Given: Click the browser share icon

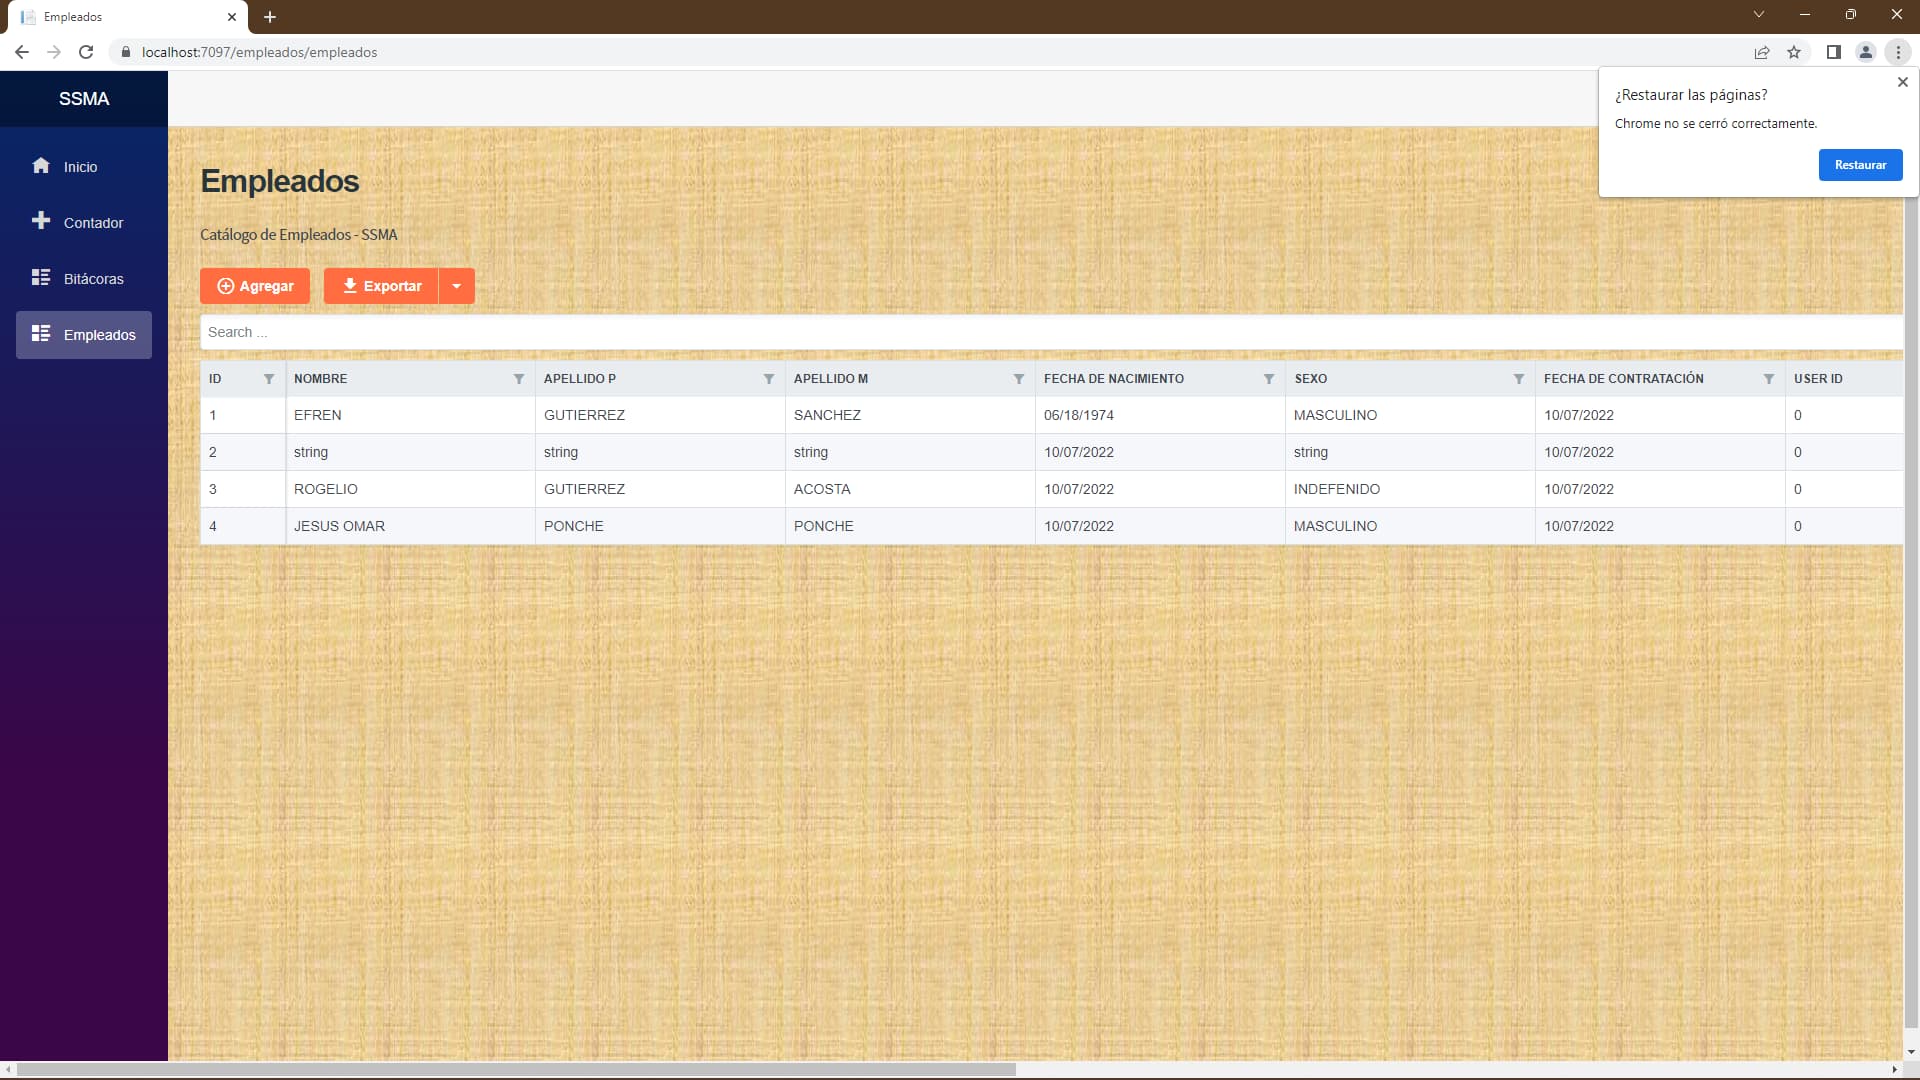Looking at the screenshot, I should pos(1761,52).
